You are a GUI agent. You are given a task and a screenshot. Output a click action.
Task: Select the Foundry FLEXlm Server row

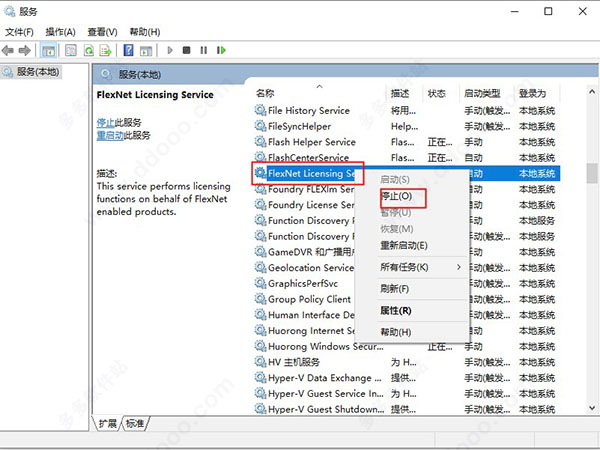tap(406, 189)
